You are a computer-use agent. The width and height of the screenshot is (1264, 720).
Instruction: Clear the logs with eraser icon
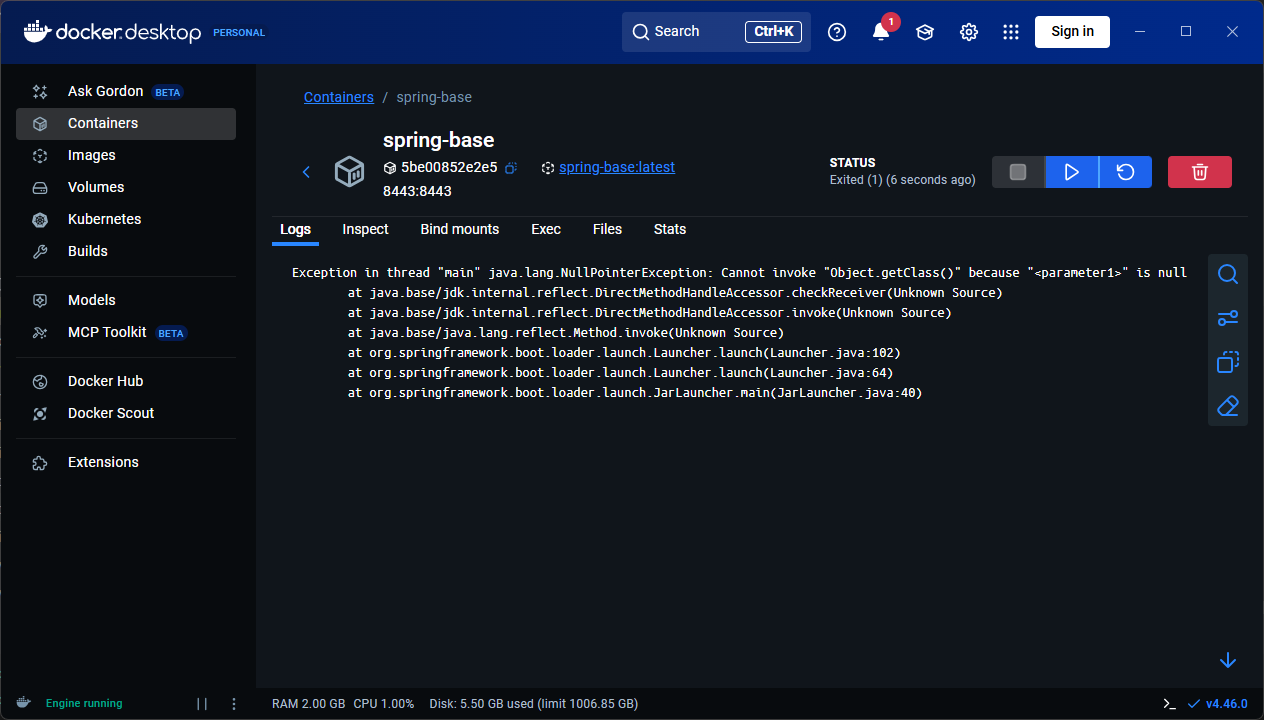click(1228, 406)
